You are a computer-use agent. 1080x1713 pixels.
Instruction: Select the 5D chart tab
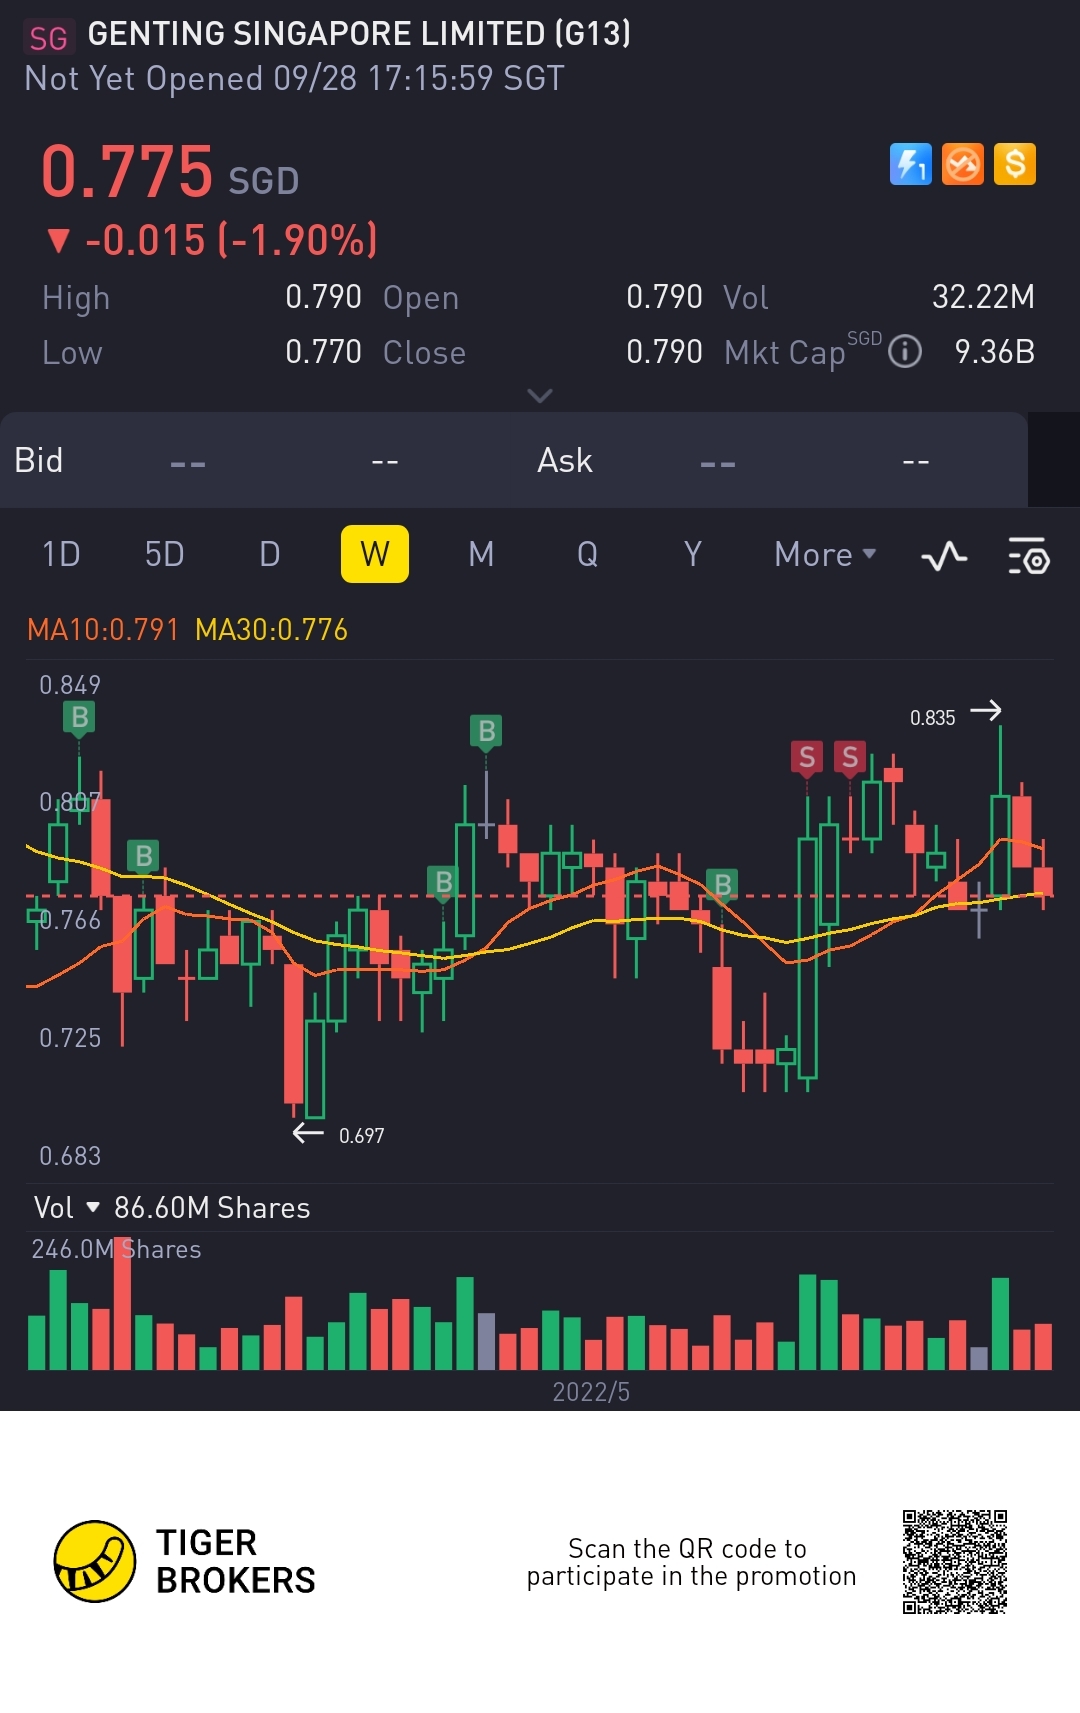(x=165, y=554)
